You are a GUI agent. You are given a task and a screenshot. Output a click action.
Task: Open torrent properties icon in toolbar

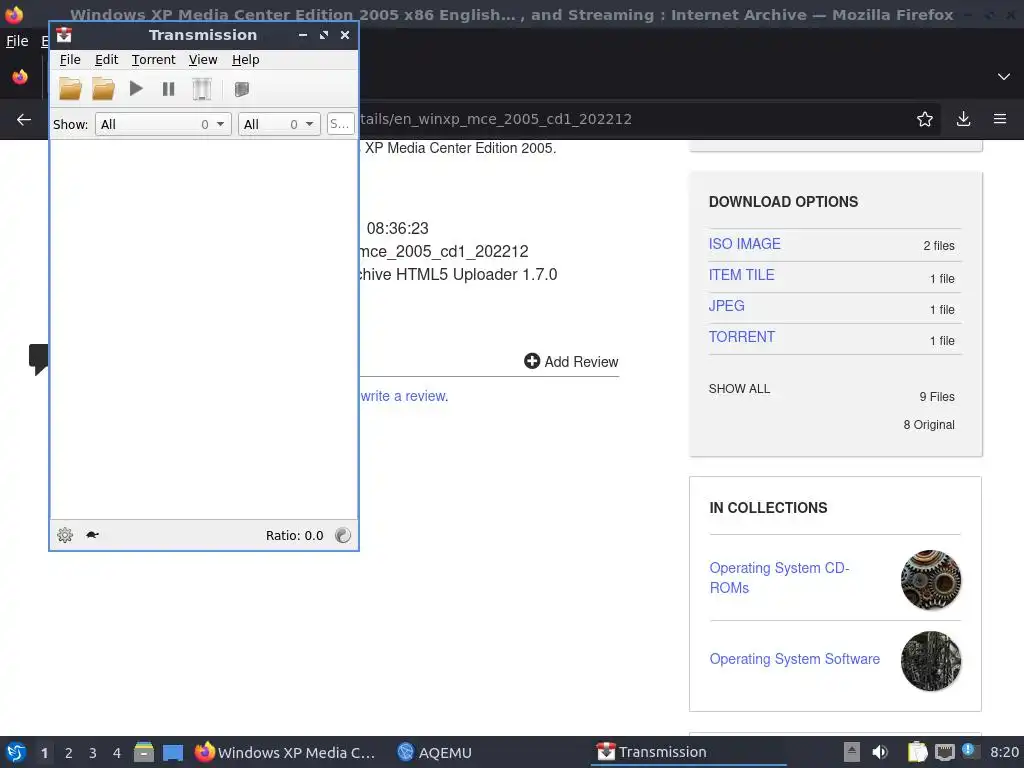tap(242, 89)
